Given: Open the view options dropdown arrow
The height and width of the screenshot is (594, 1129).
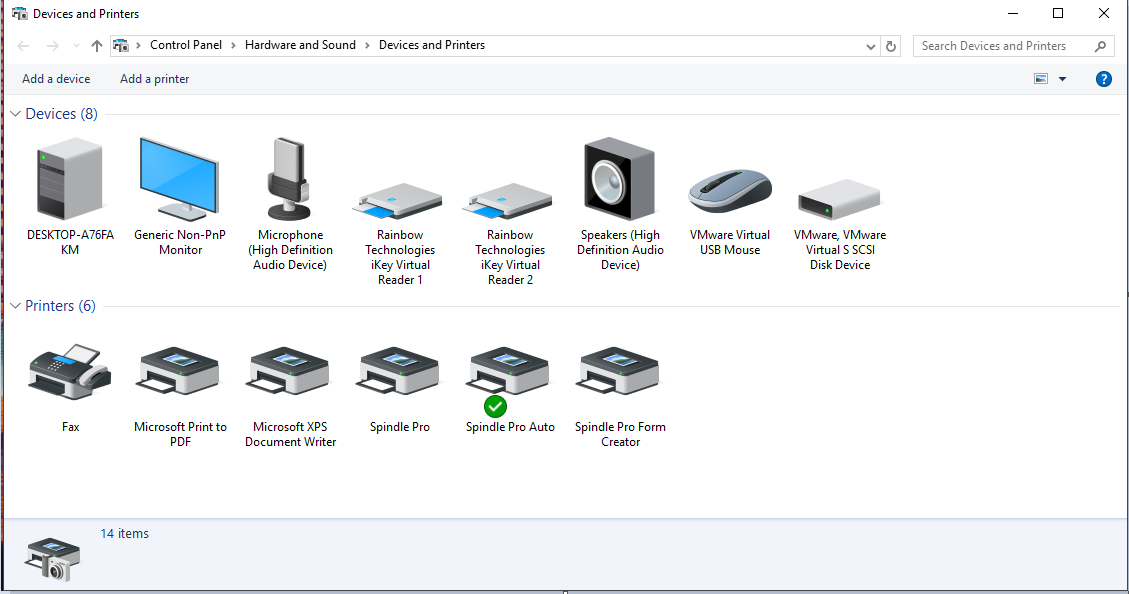Looking at the screenshot, I should 1062,79.
